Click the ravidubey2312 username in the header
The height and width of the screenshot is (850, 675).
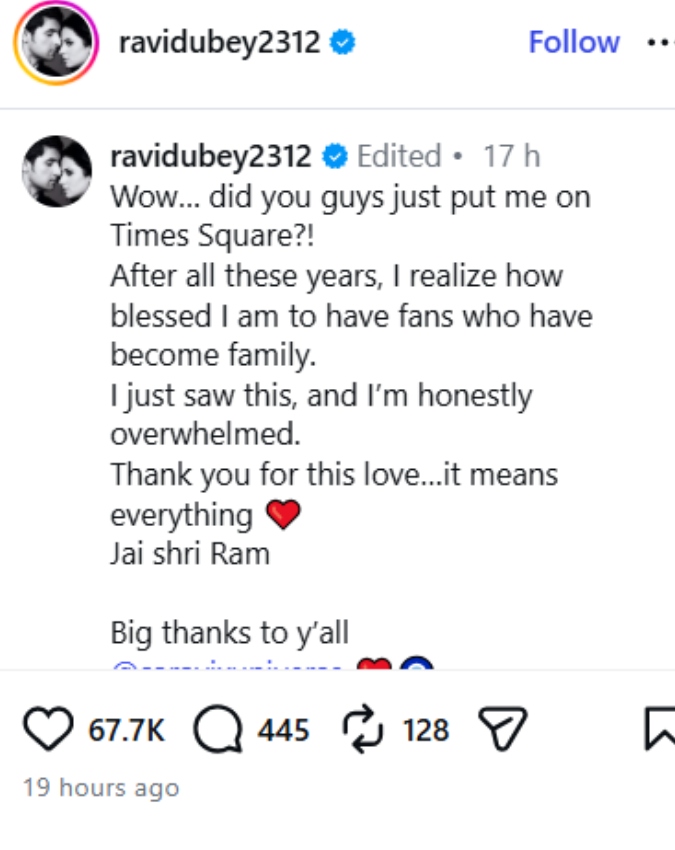pyautogui.click(x=219, y=43)
